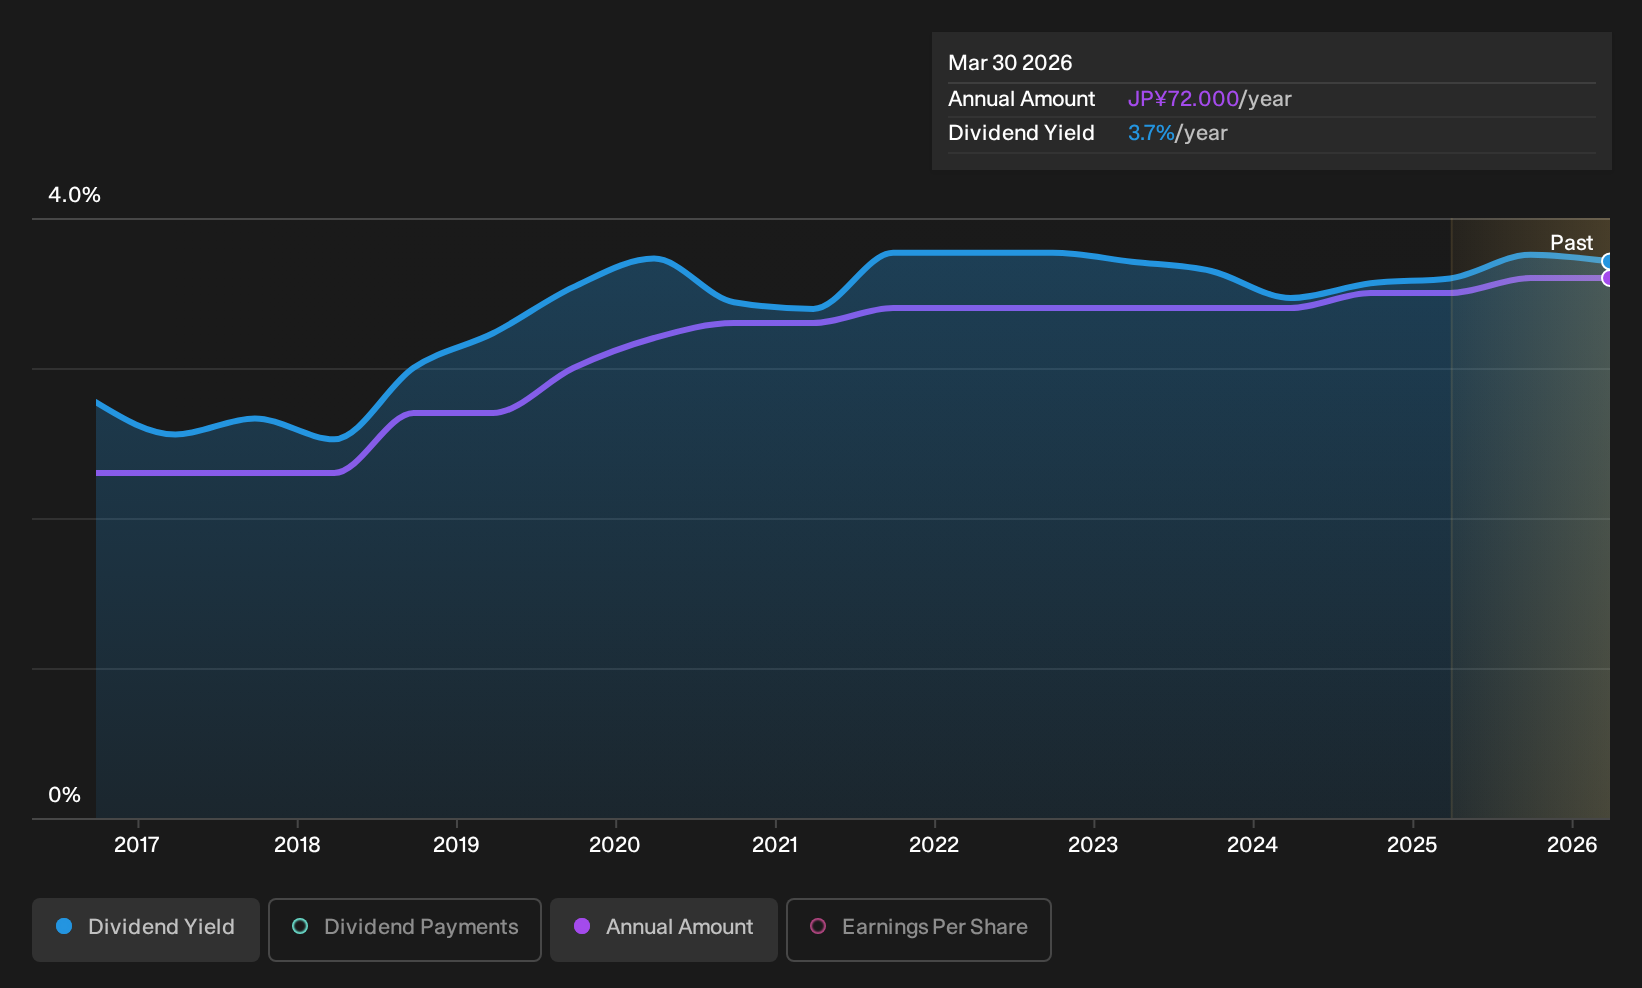Click the 0% y-axis label
The width and height of the screenshot is (1642, 988).
(64, 795)
